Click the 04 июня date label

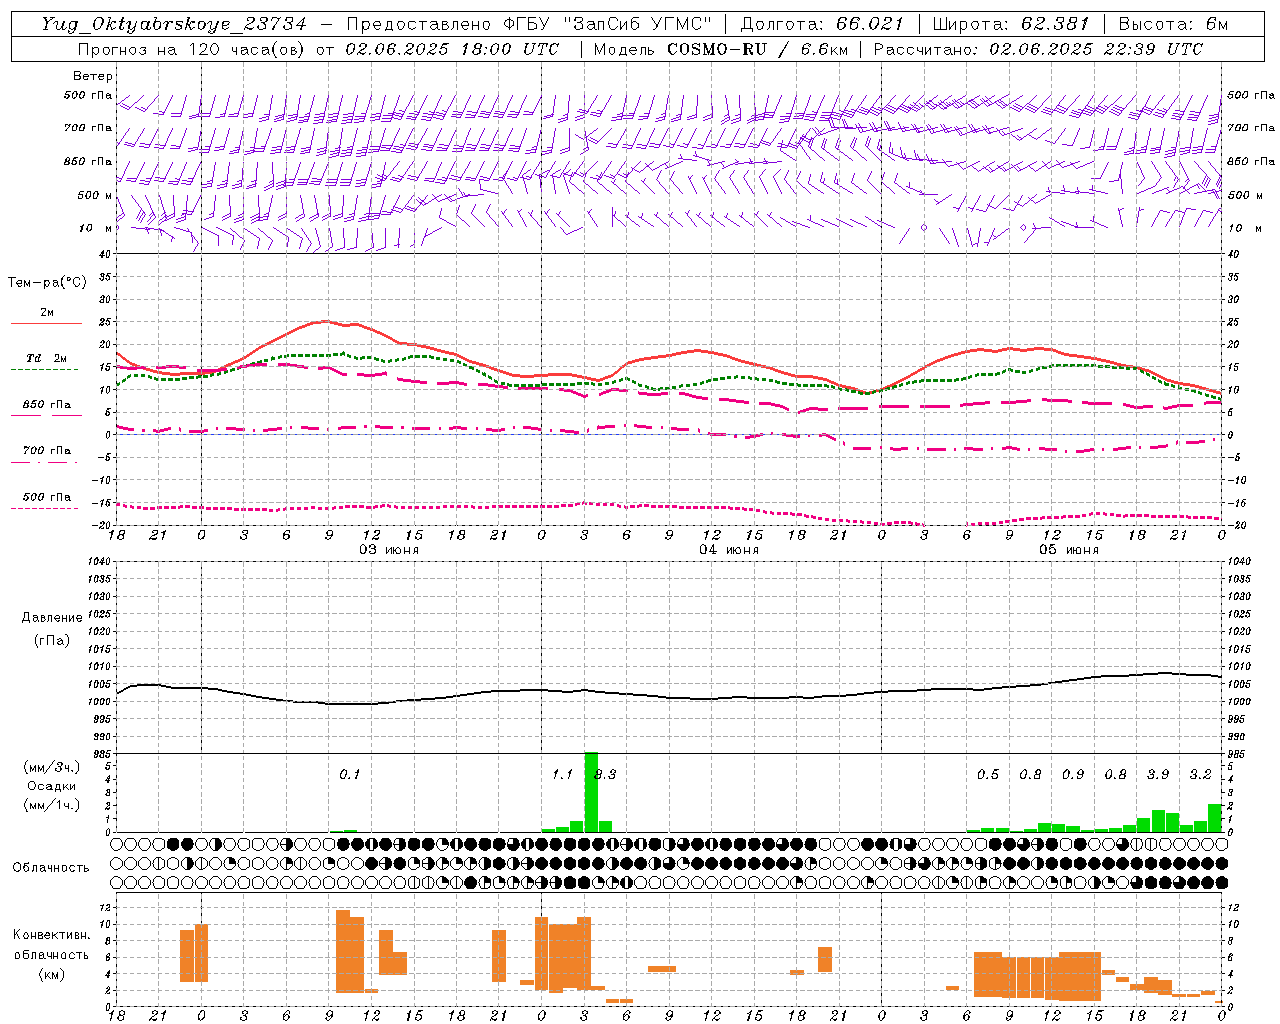pos(729,550)
